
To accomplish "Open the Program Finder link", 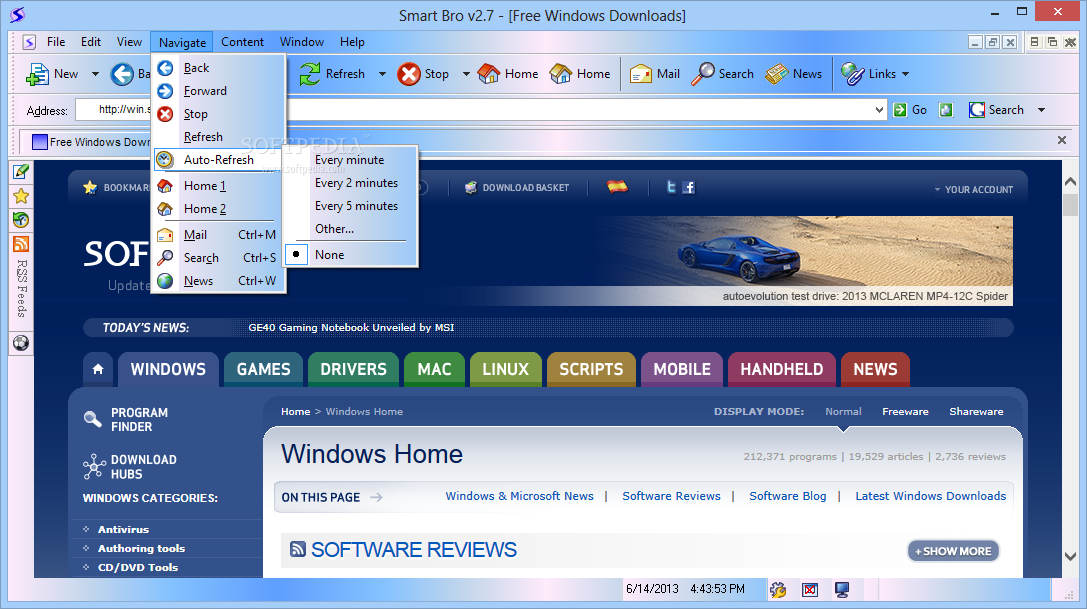I will pyautogui.click(x=126, y=420).
